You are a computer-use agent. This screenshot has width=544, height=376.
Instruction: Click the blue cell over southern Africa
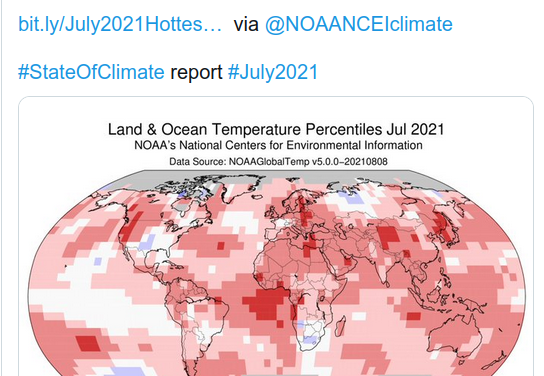click(311, 340)
